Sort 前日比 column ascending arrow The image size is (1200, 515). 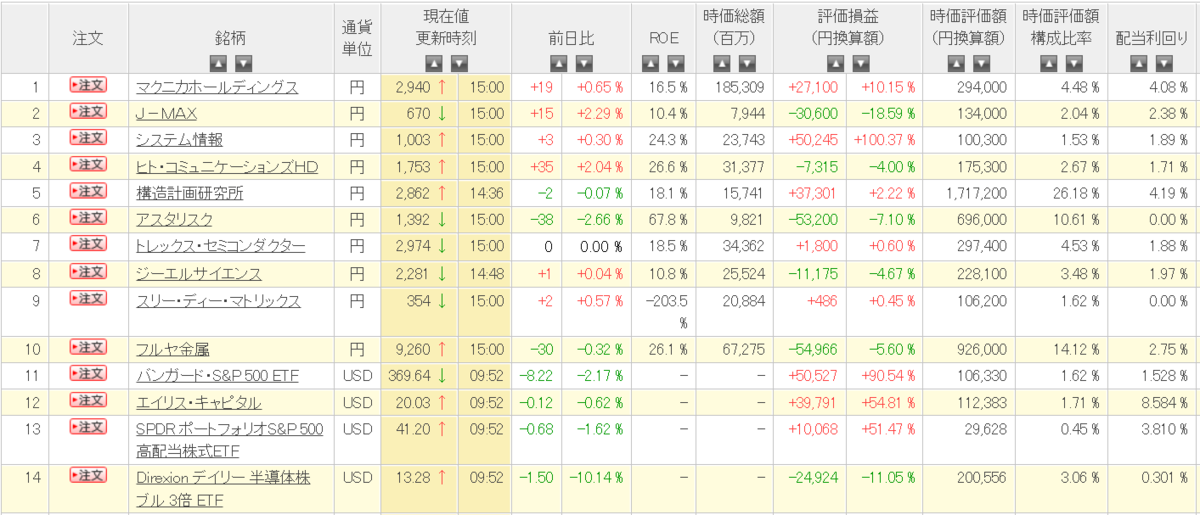click(x=558, y=64)
